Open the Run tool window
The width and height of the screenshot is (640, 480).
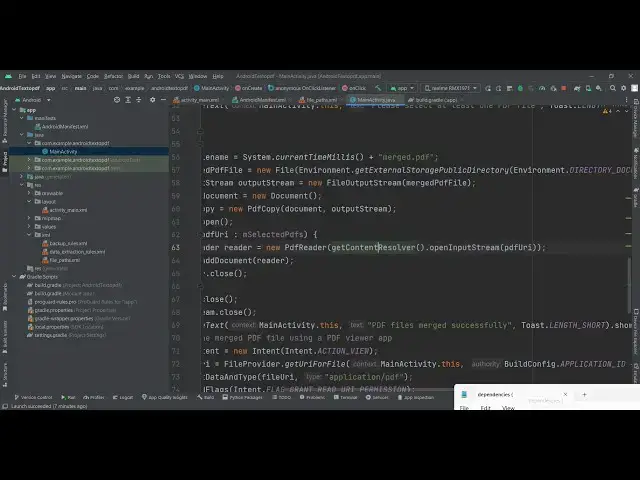coord(68,397)
